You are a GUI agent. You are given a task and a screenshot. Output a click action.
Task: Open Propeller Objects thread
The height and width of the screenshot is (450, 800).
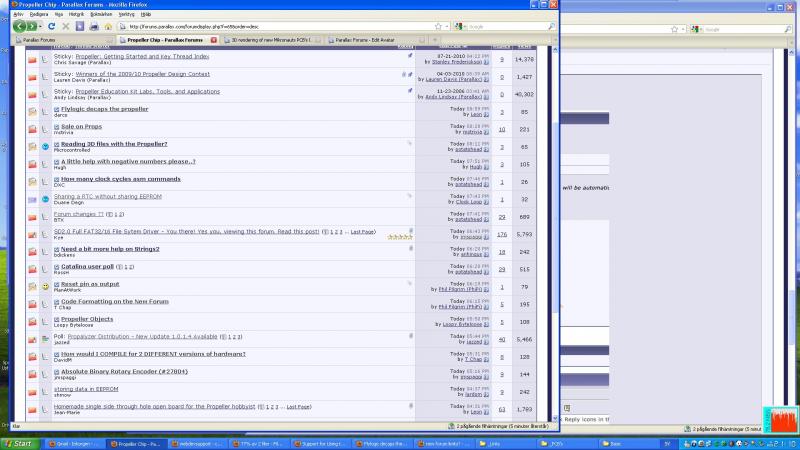pyautogui.click(x=87, y=319)
